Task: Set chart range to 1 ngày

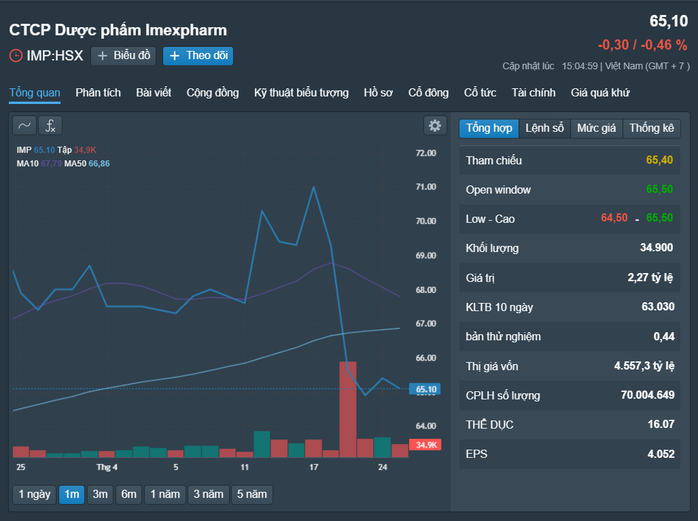Action: tap(34, 494)
